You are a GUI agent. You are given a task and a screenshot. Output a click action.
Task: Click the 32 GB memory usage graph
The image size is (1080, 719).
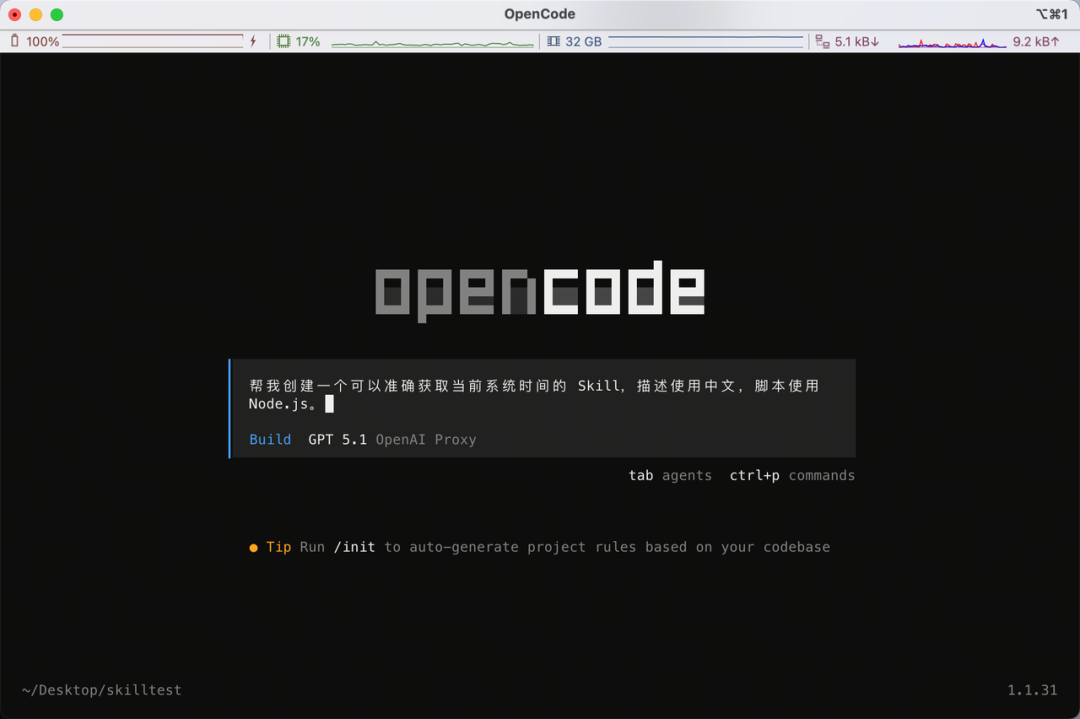tap(705, 41)
